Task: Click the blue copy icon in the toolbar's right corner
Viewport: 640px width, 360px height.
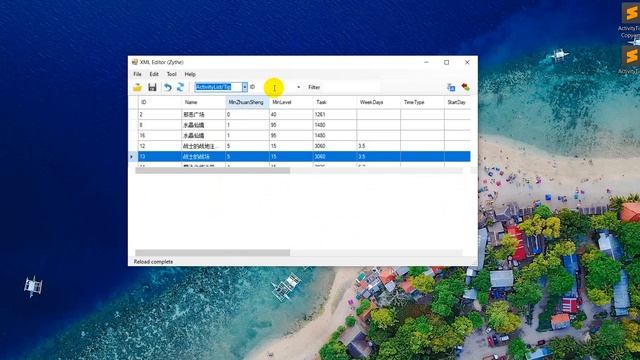Action: 451,87
